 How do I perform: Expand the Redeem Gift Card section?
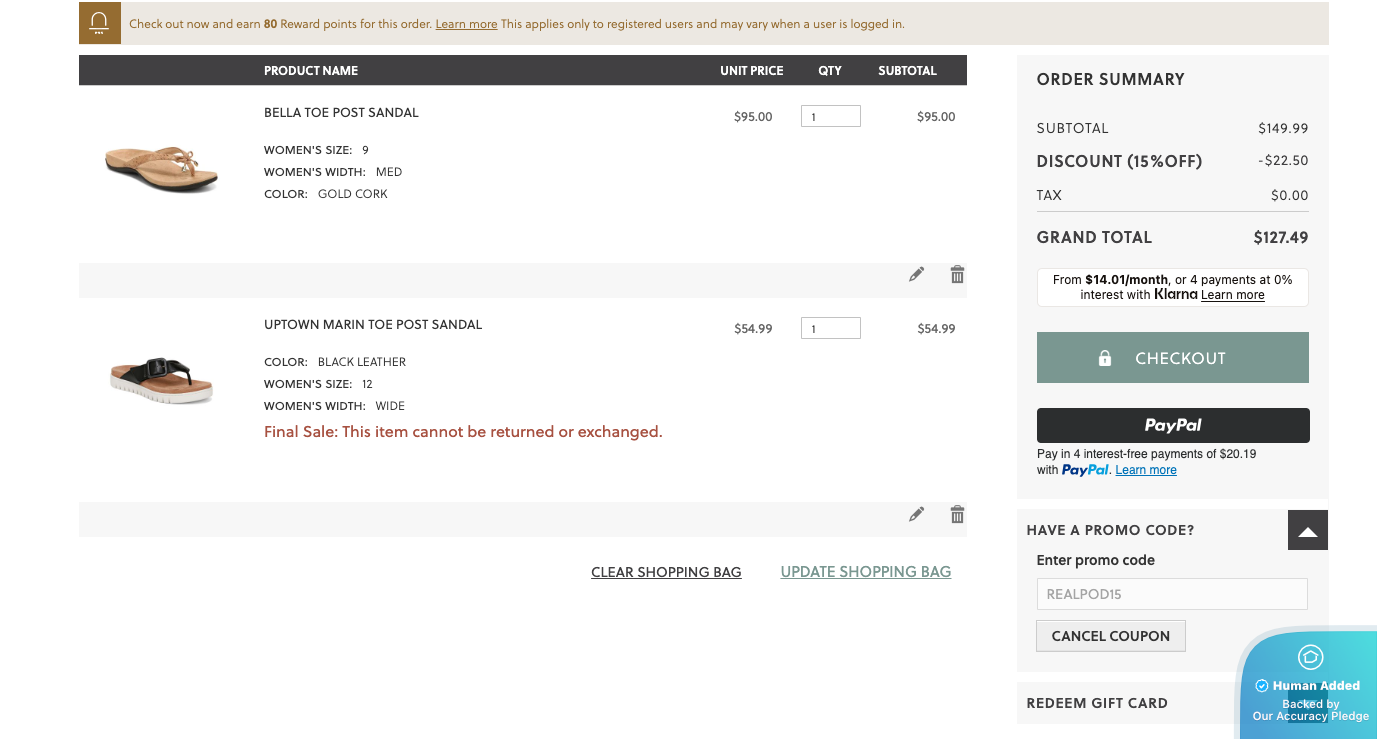pos(1097,703)
